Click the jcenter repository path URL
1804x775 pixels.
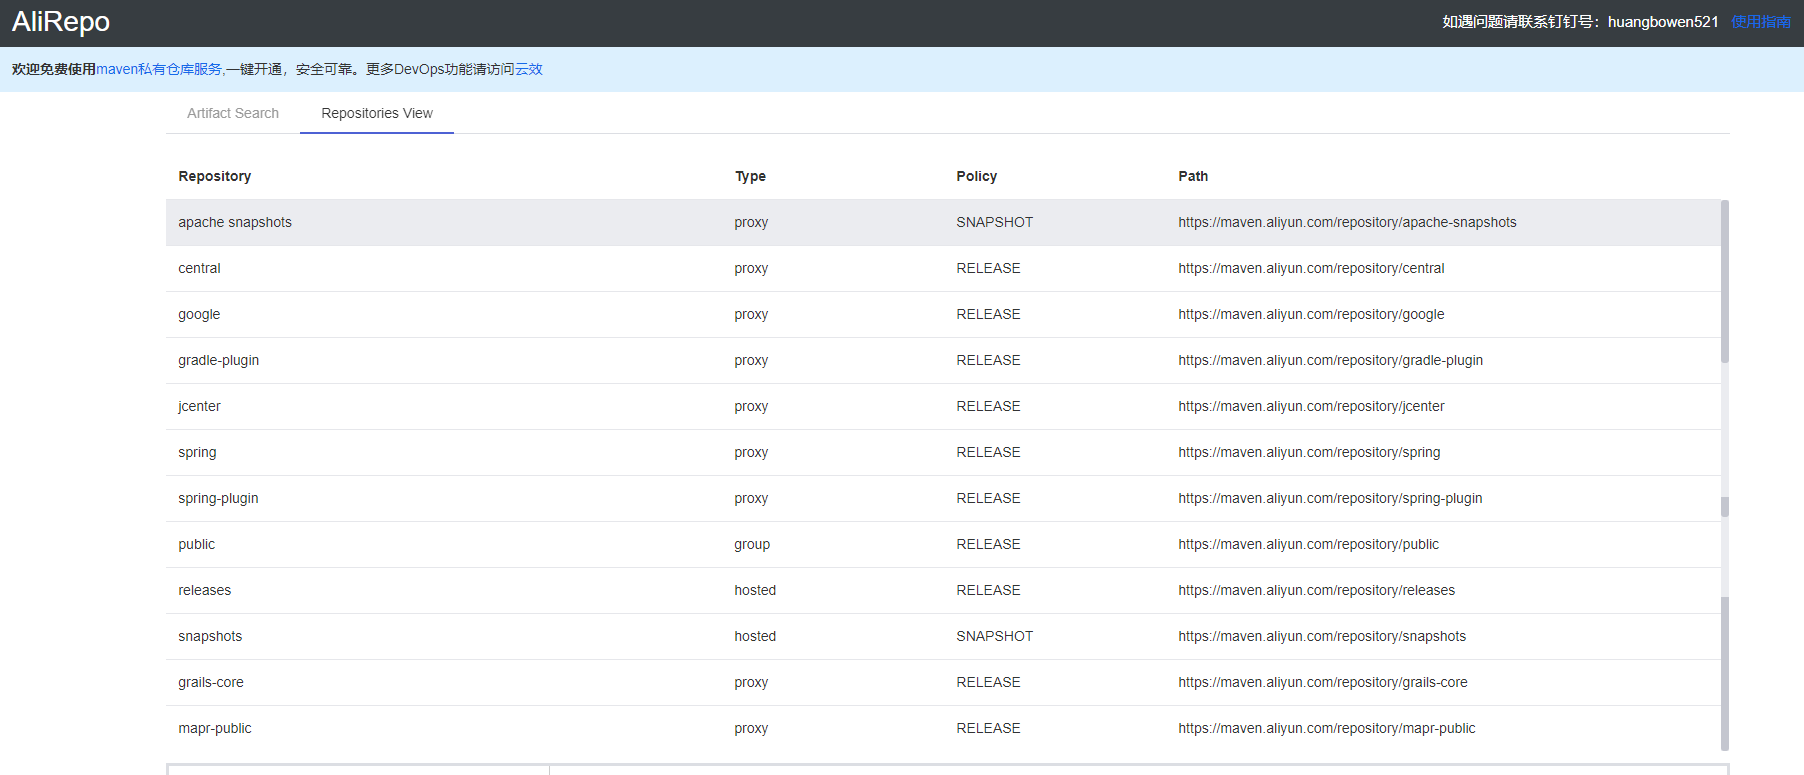tap(1311, 406)
